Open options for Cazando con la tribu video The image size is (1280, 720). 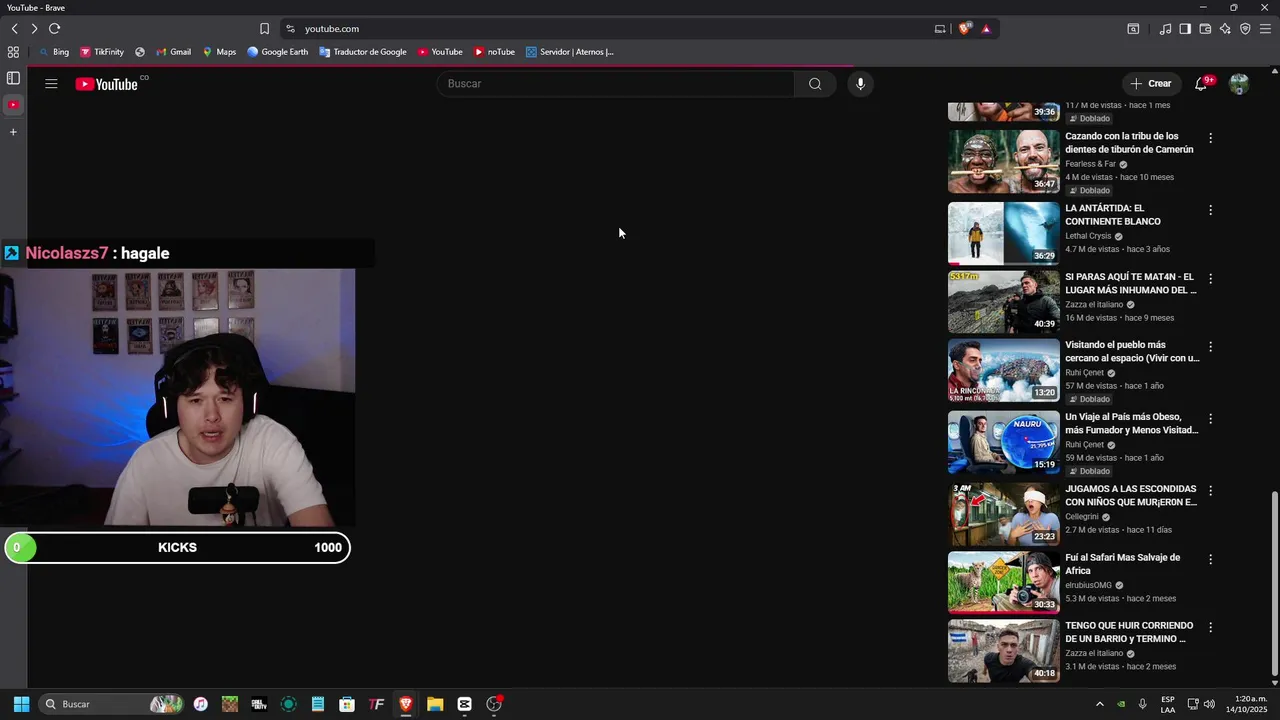tap(1210, 138)
